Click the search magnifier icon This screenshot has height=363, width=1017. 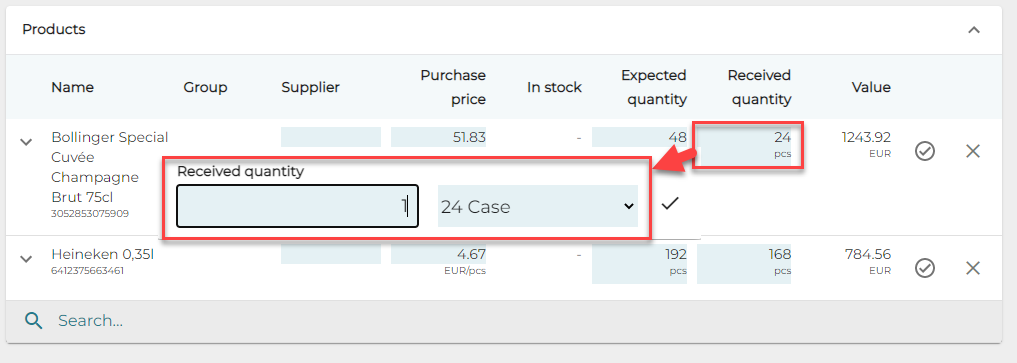point(34,320)
